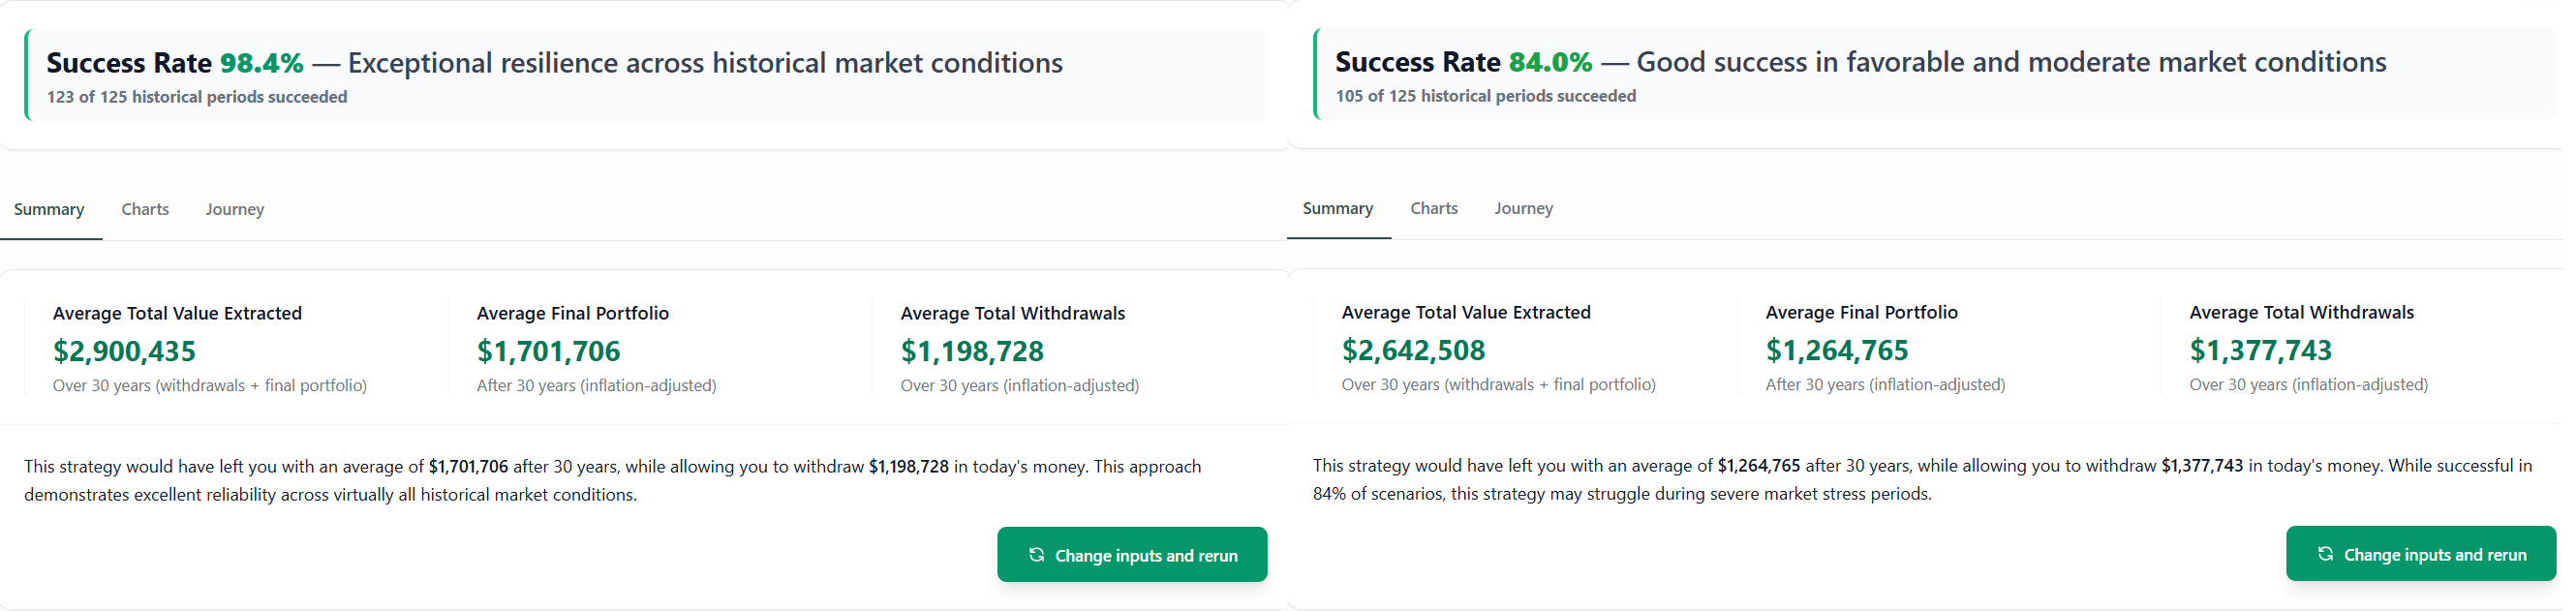Click left panel 'Average Total Value Extracted' label
The image size is (2576, 611).
[x=177, y=313]
